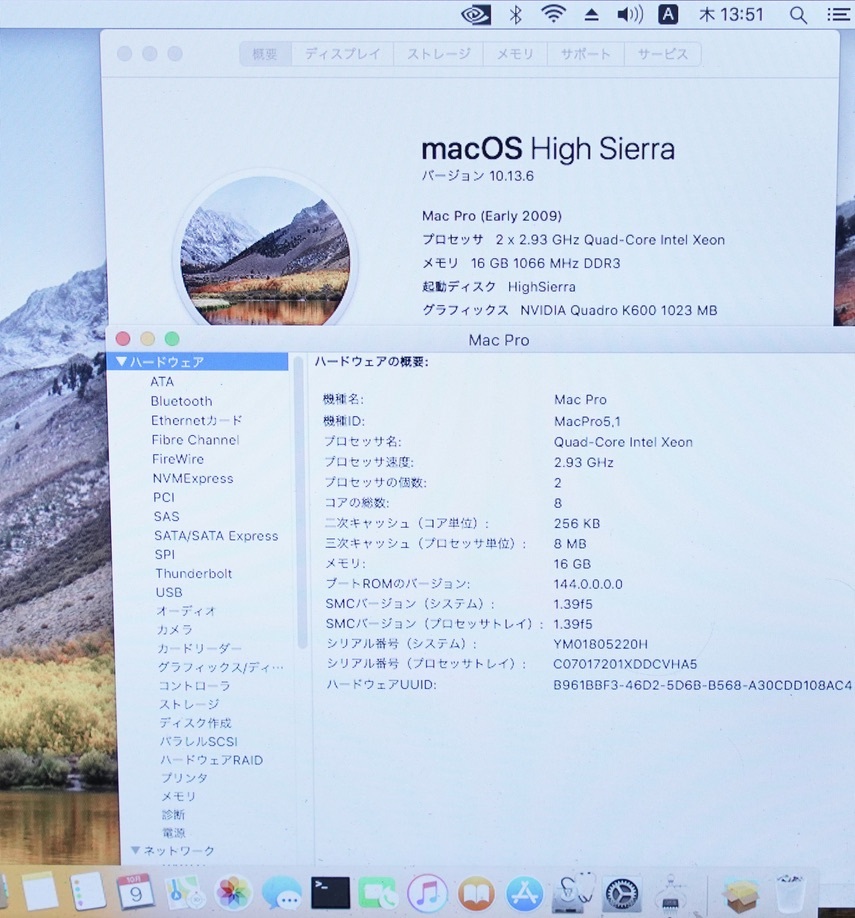Select ATA in the hardware list
This screenshot has width=855, height=918.
(162, 382)
